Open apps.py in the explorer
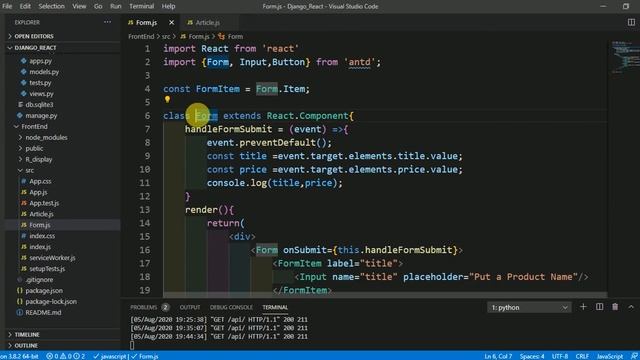The image size is (640, 360). point(40,61)
